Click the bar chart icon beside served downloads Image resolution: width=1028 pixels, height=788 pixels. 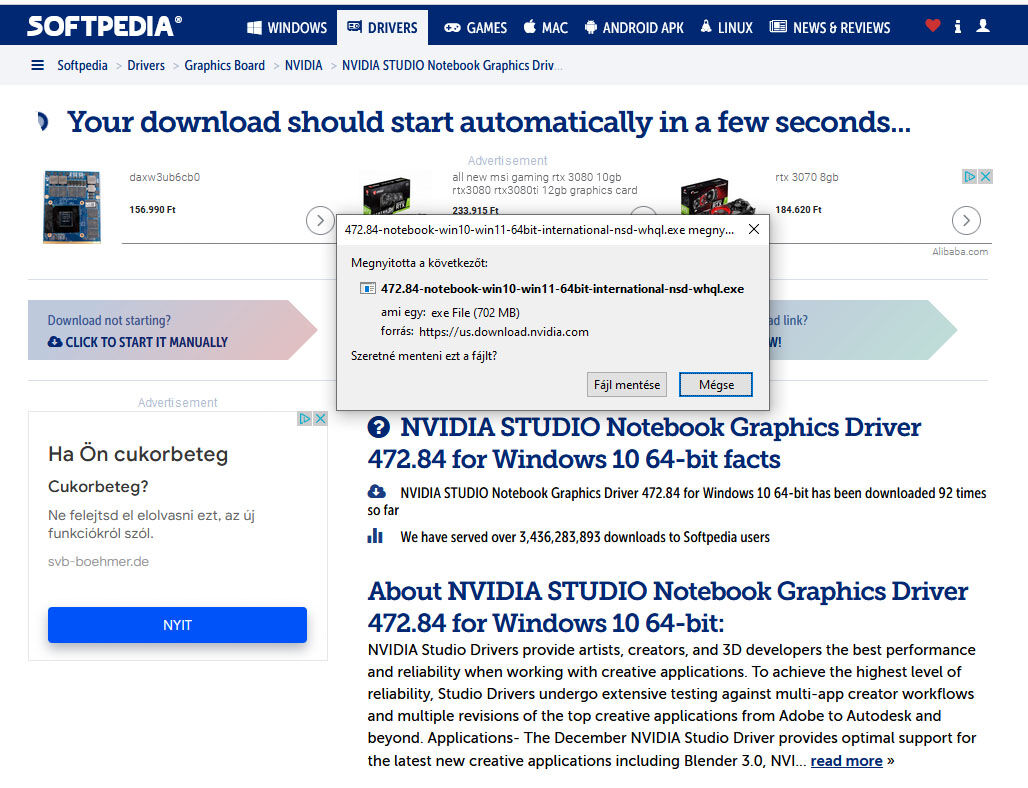375,536
